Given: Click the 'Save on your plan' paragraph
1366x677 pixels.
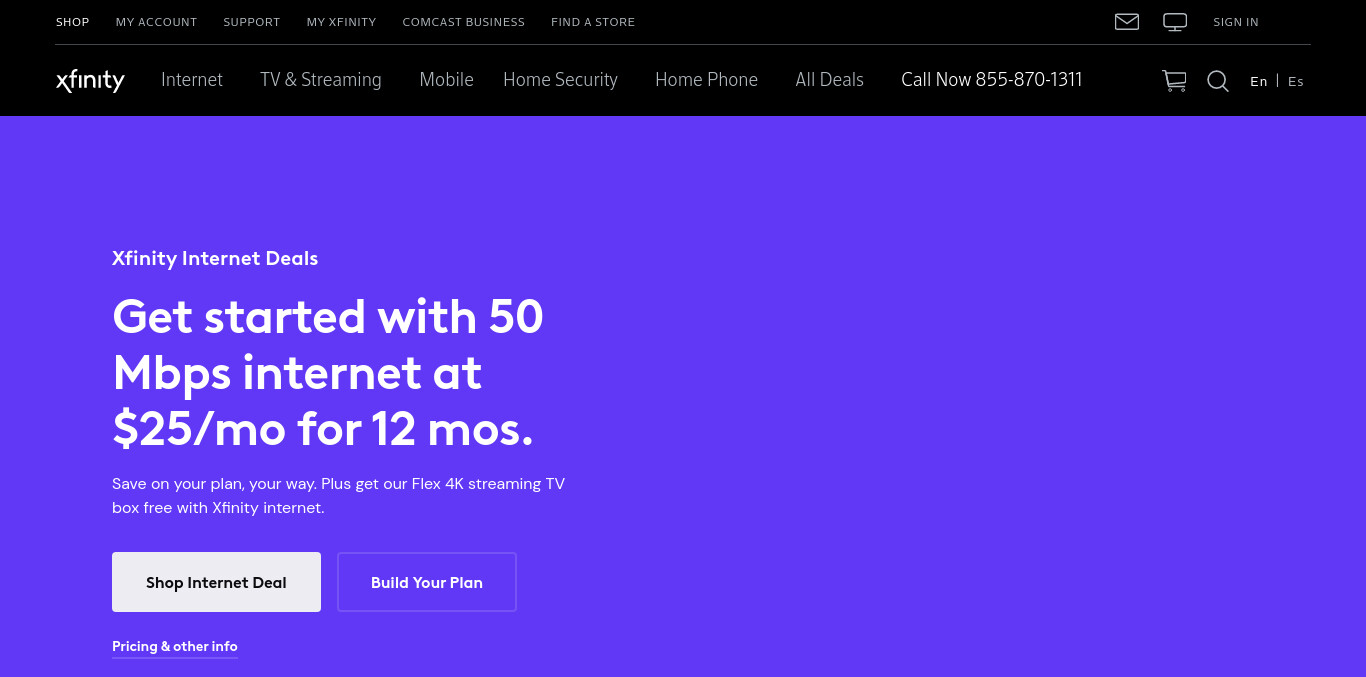Looking at the screenshot, I should click(339, 496).
